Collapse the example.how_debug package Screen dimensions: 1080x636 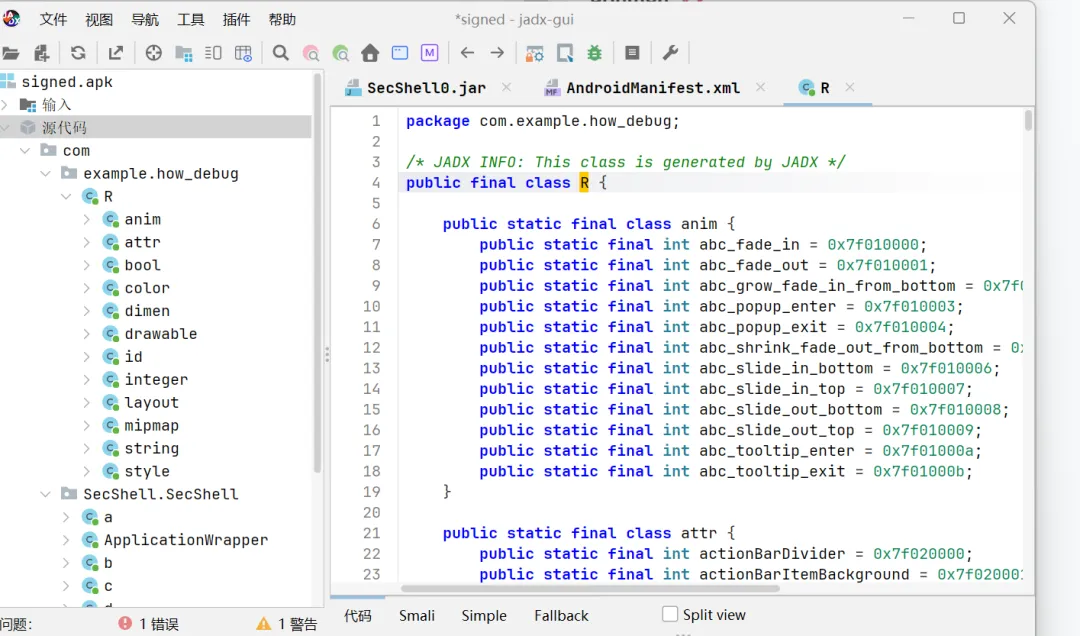(x=45, y=173)
